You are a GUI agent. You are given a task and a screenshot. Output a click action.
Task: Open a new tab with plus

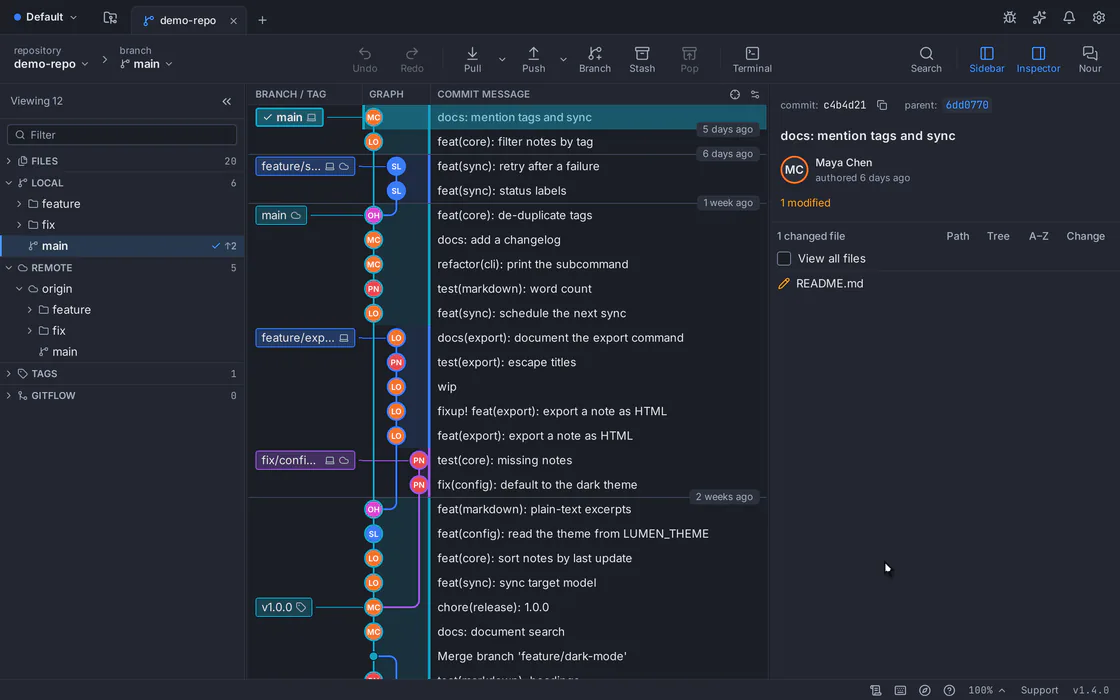(x=262, y=20)
